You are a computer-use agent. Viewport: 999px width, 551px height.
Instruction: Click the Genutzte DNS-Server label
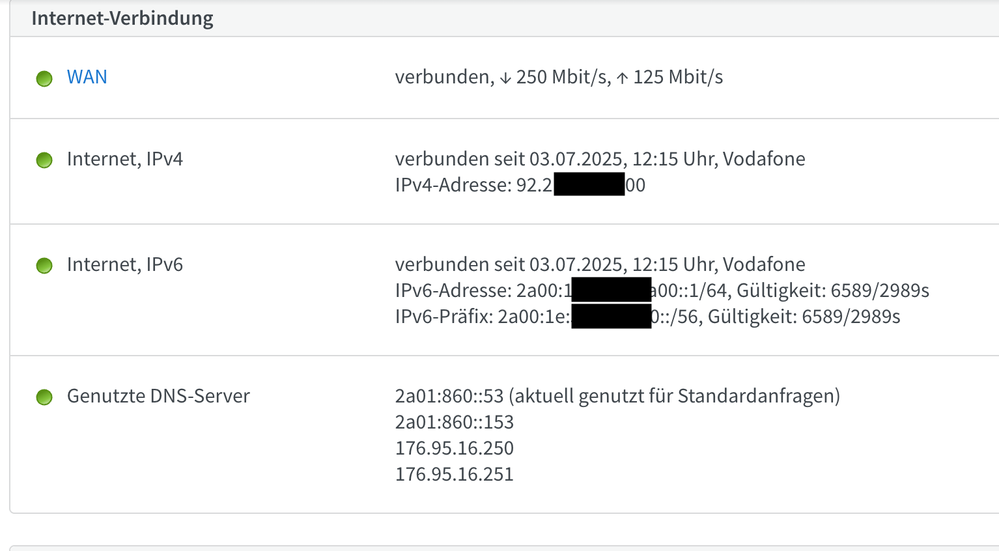pyautogui.click(x=158, y=396)
